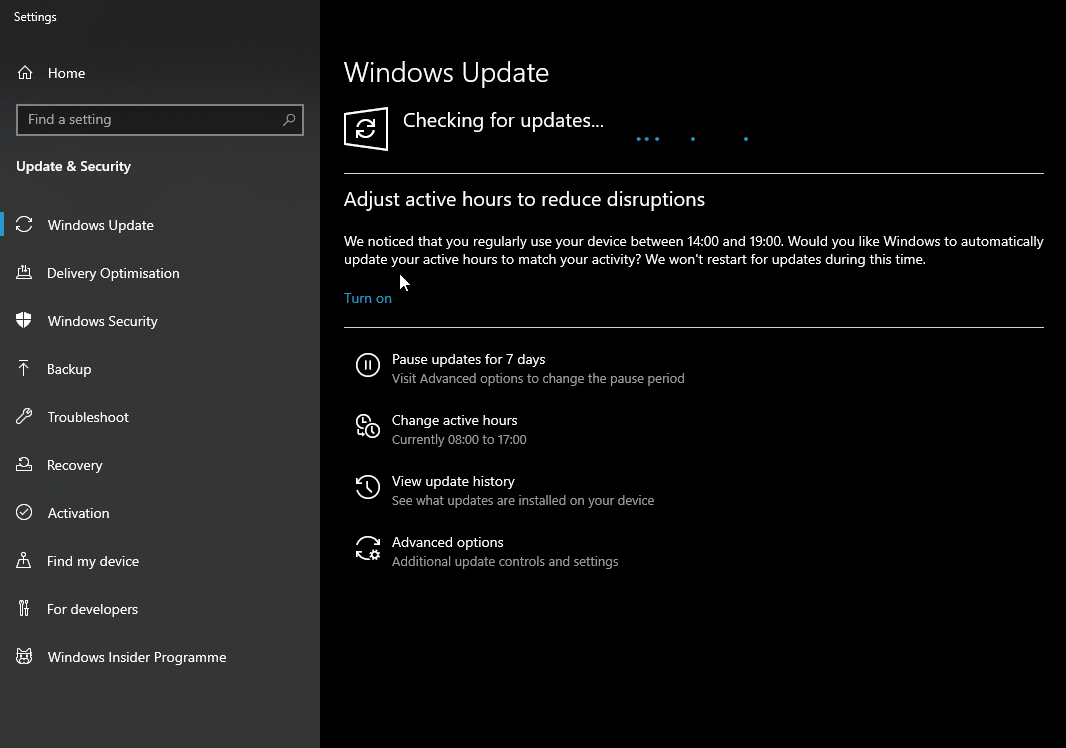The image size is (1066, 748).
Task: Click the clock icon for Change active hours
Action: point(367,427)
